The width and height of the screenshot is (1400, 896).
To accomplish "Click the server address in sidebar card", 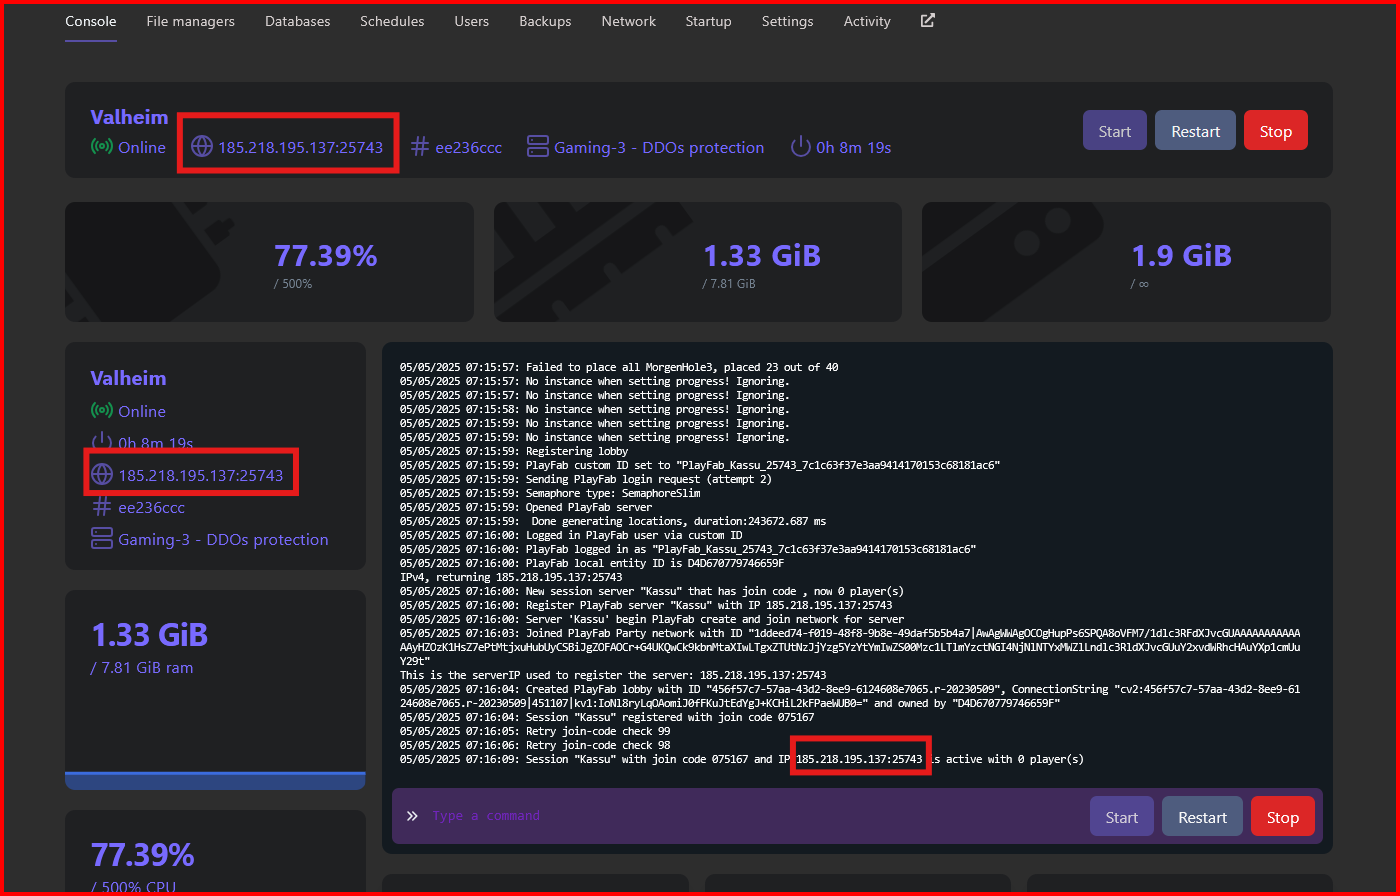I will [201, 475].
